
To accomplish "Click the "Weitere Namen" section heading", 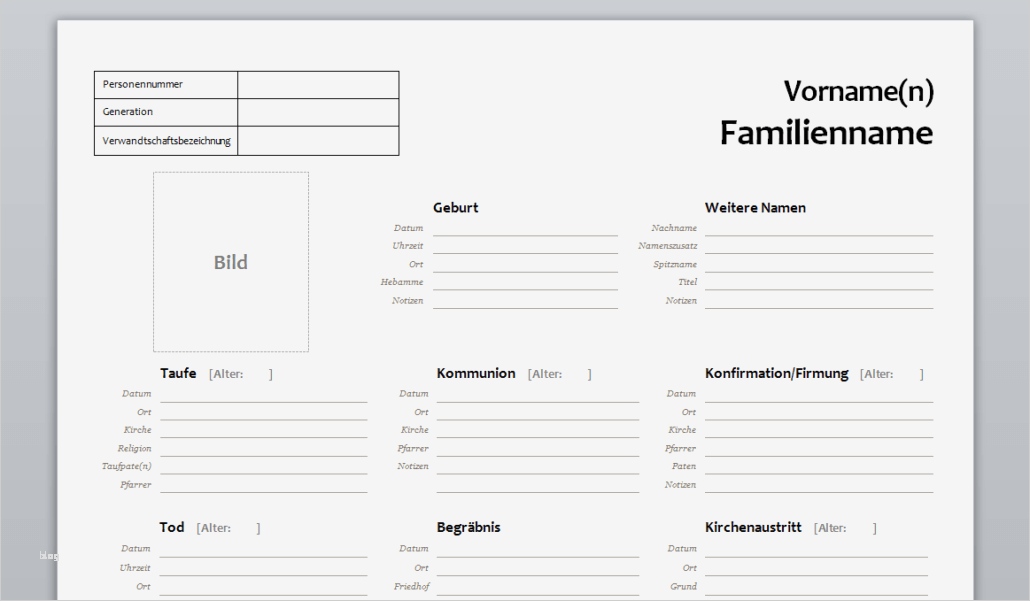I will (755, 208).
